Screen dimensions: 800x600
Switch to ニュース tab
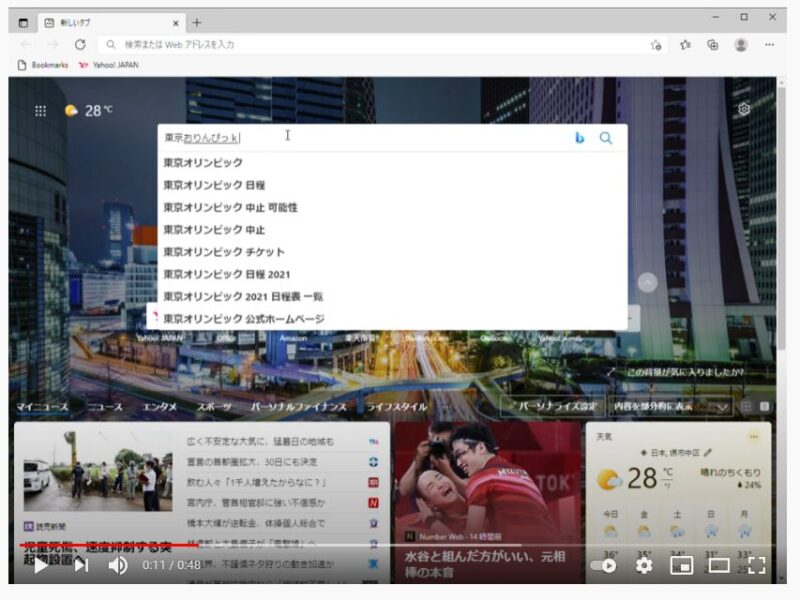[x=105, y=407]
